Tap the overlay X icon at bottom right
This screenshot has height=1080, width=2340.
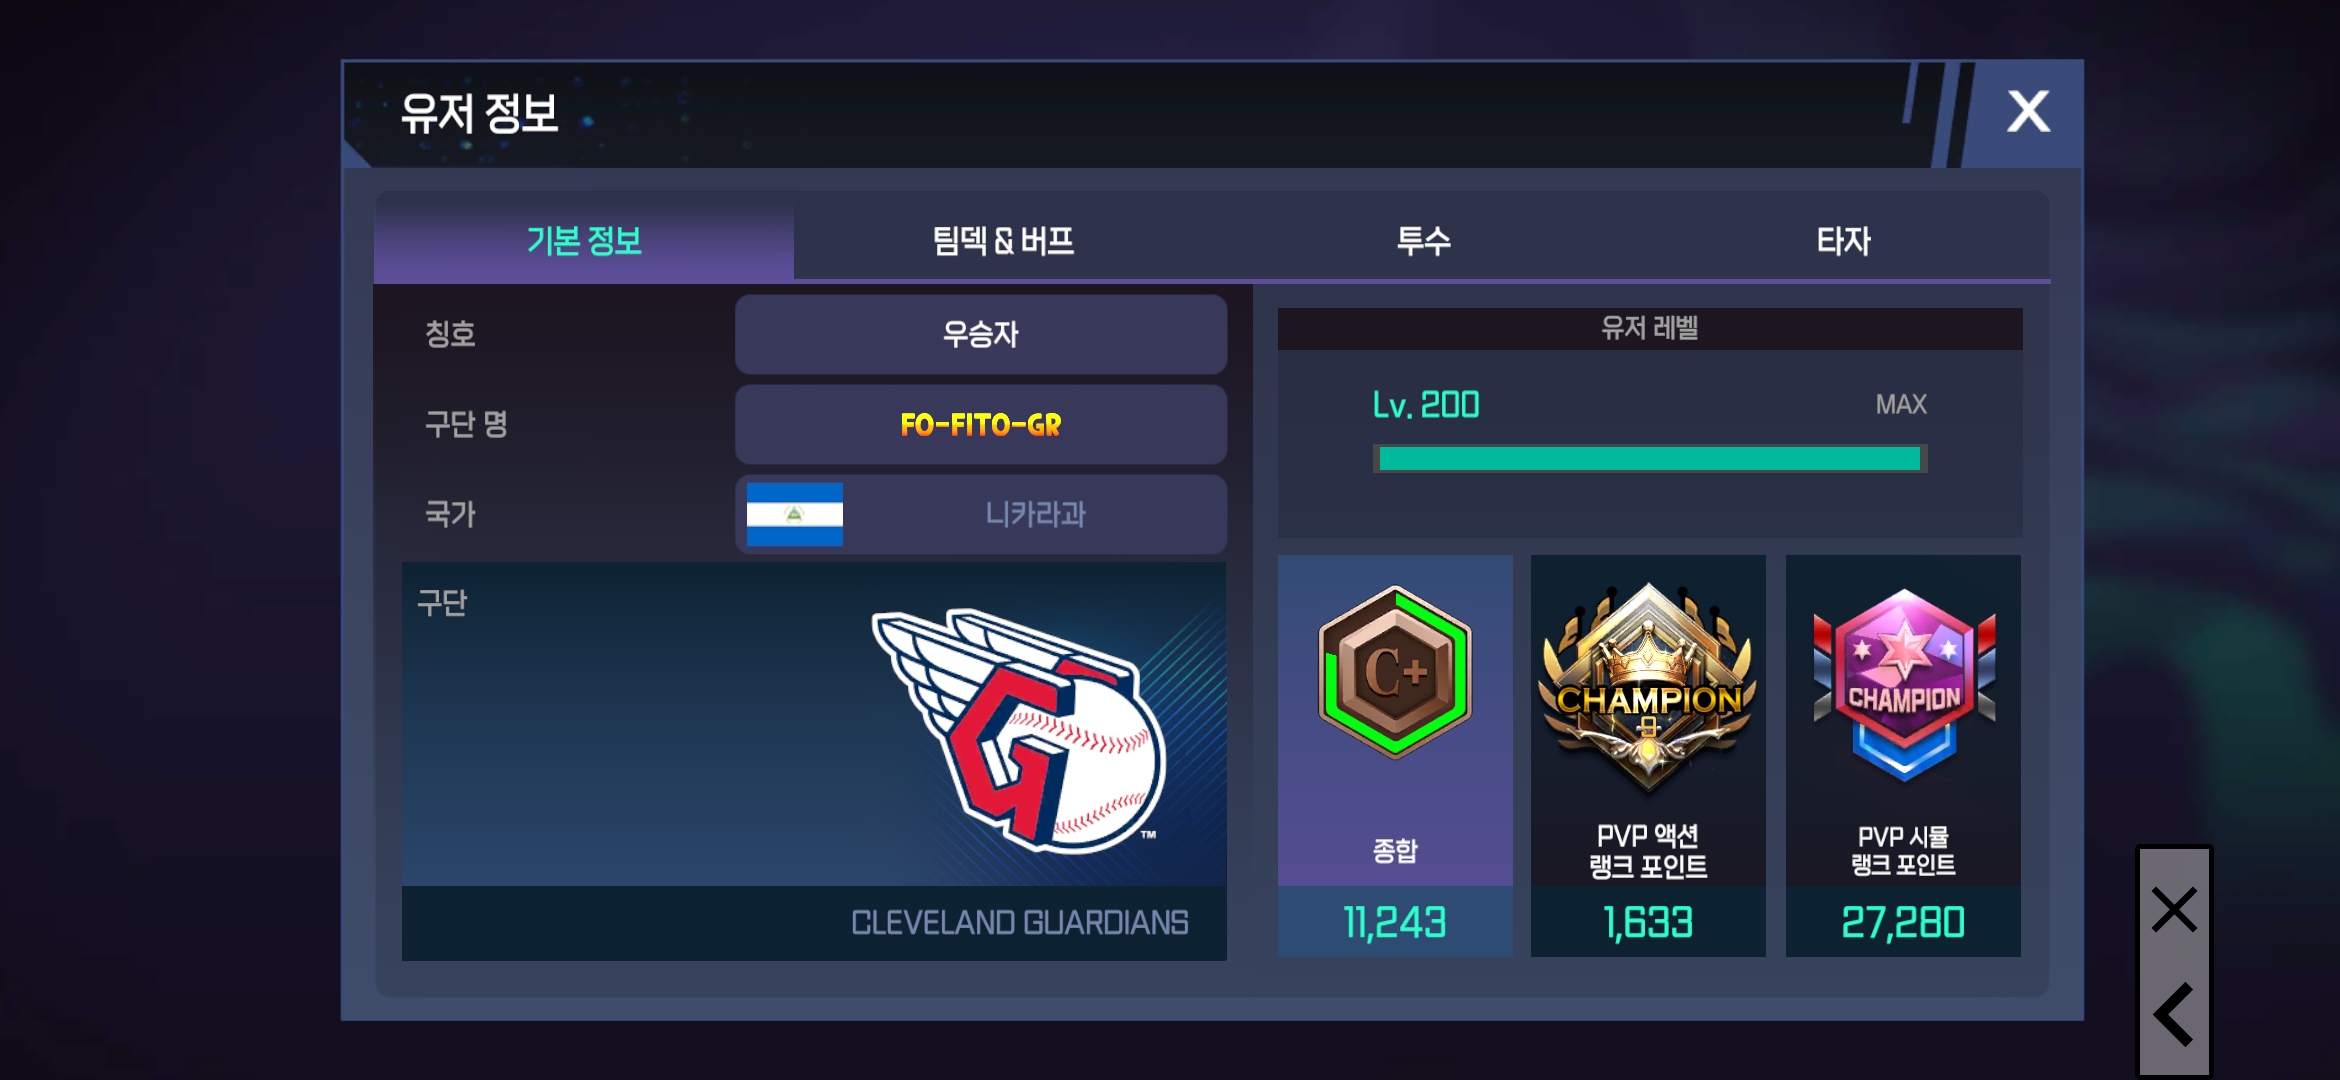pyautogui.click(x=2175, y=909)
